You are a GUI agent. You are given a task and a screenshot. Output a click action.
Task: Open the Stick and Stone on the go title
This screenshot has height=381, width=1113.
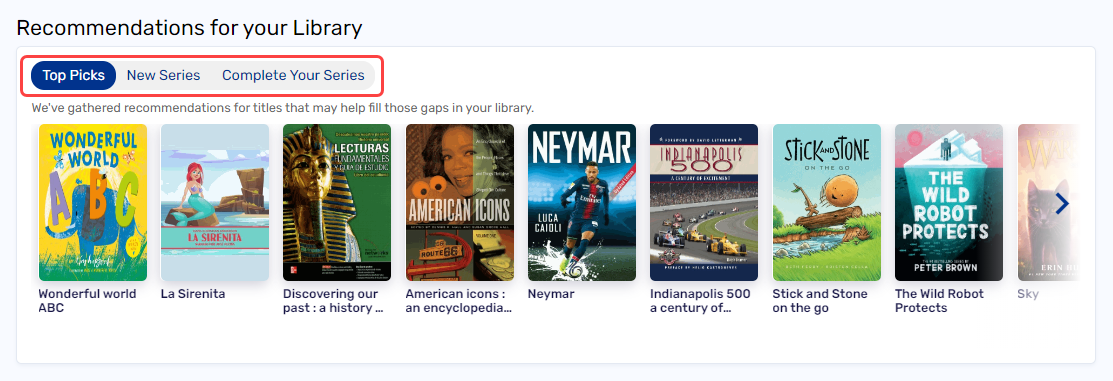pos(820,301)
